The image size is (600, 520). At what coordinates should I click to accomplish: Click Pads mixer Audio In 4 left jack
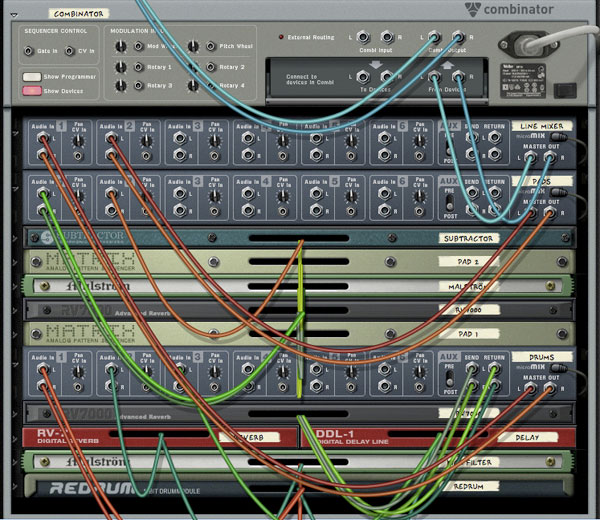248,193
